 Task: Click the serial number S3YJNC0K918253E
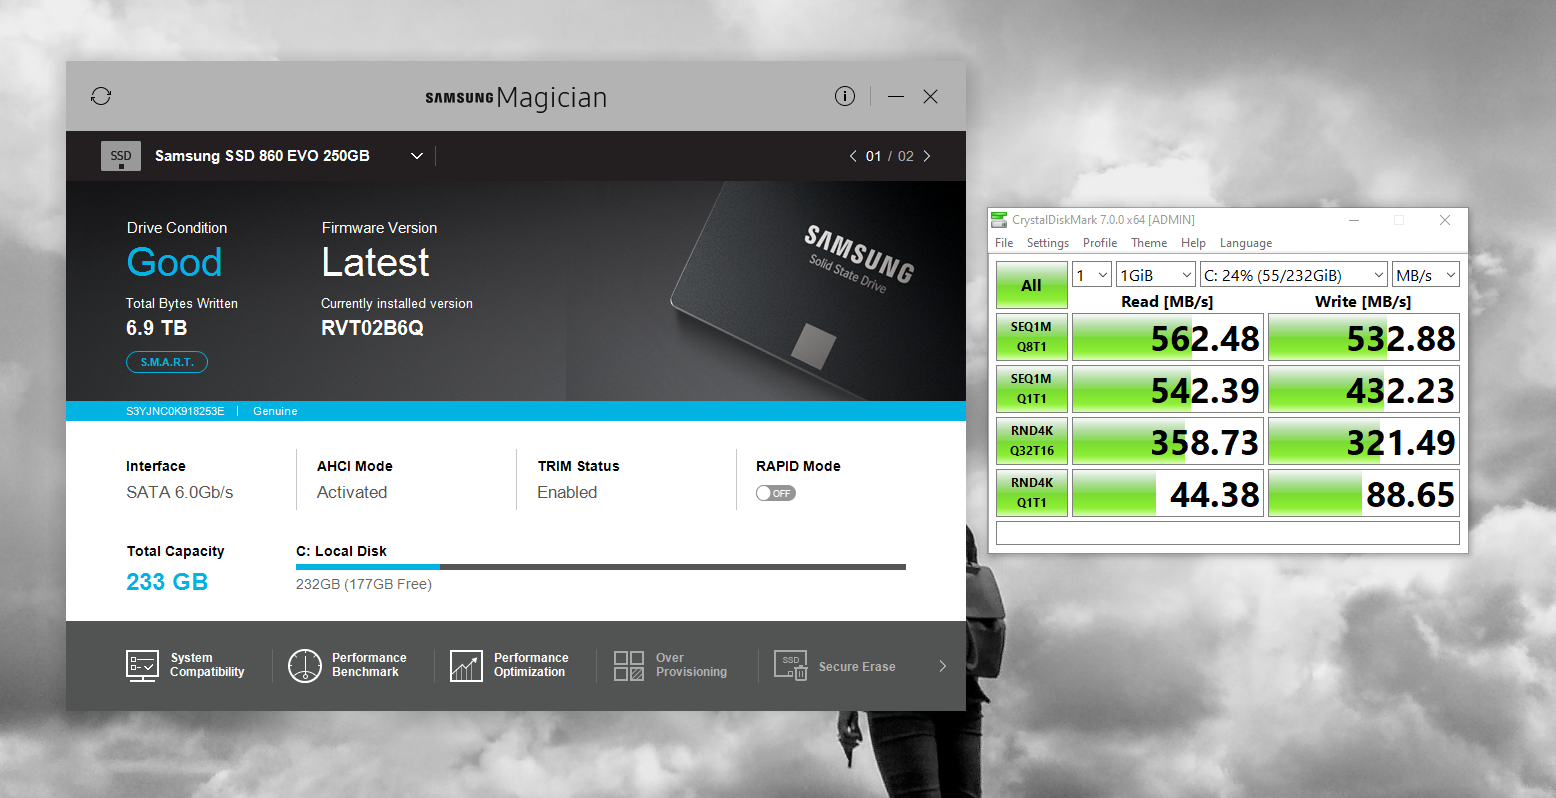coord(175,411)
